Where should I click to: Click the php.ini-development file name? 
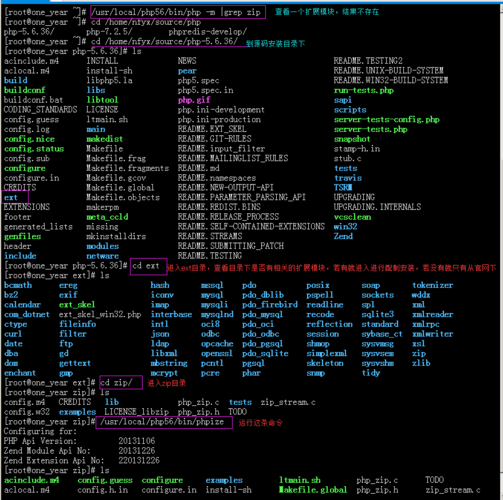[x=221, y=110]
